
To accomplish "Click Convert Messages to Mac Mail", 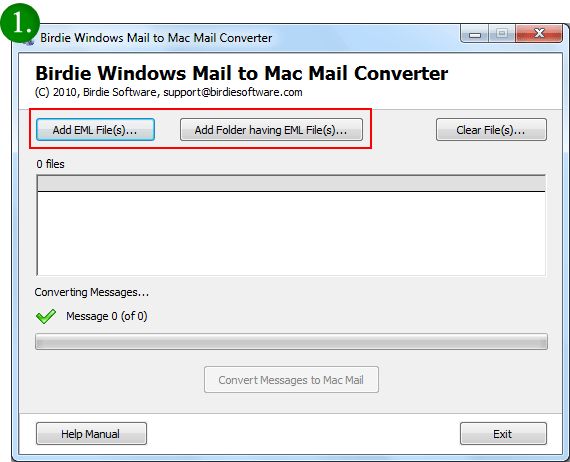I will pyautogui.click(x=291, y=379).
